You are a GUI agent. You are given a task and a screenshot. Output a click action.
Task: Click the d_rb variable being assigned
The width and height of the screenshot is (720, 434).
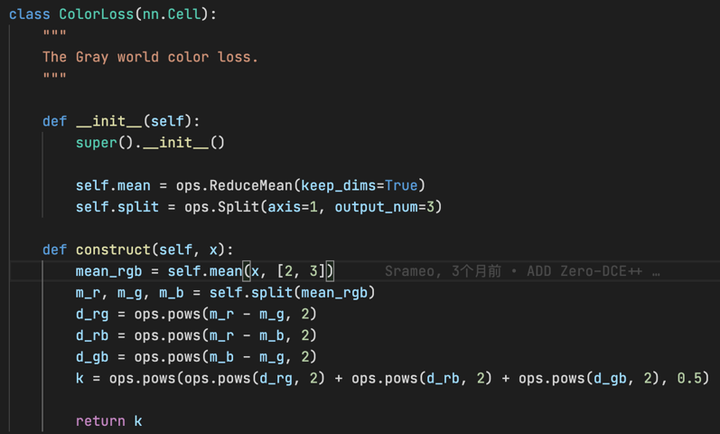coord(93,335)
